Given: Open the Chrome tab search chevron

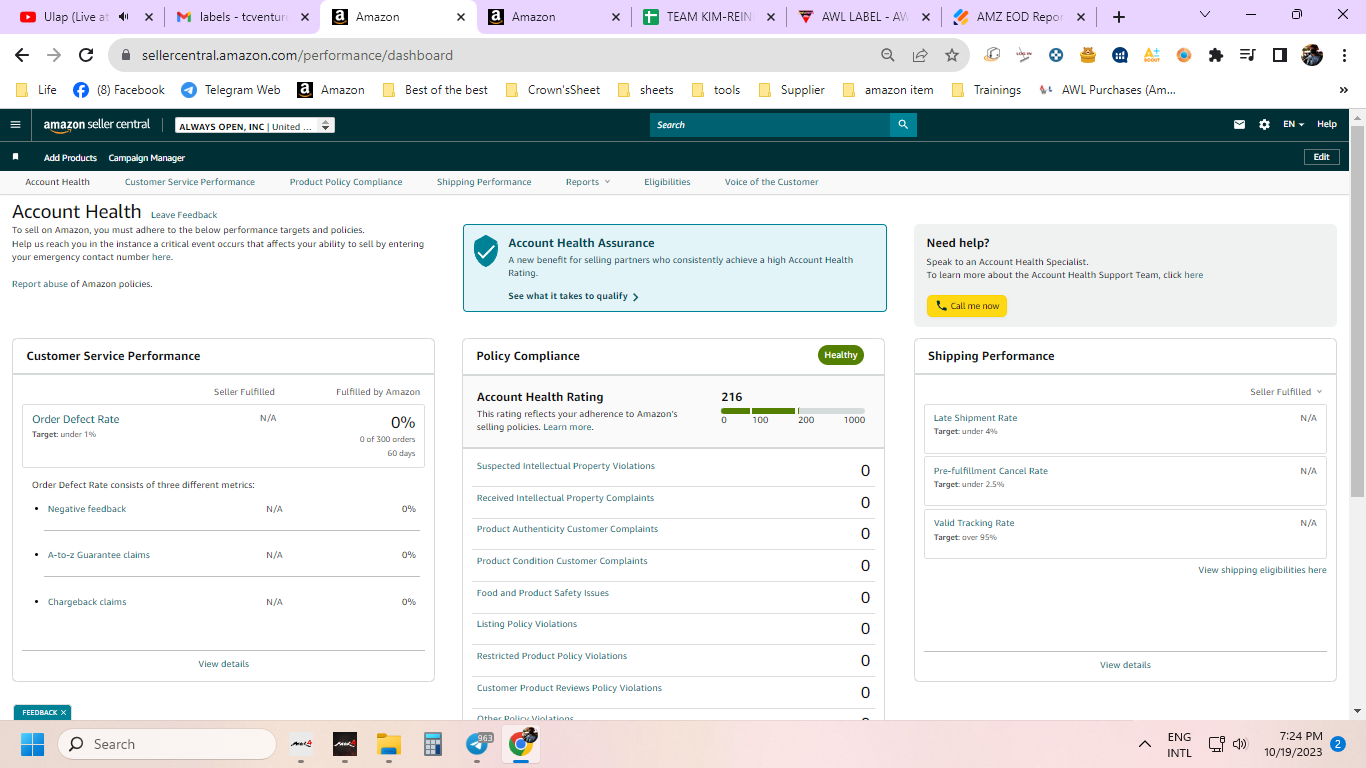Looking at the screenshot, I should [1204, 15].
